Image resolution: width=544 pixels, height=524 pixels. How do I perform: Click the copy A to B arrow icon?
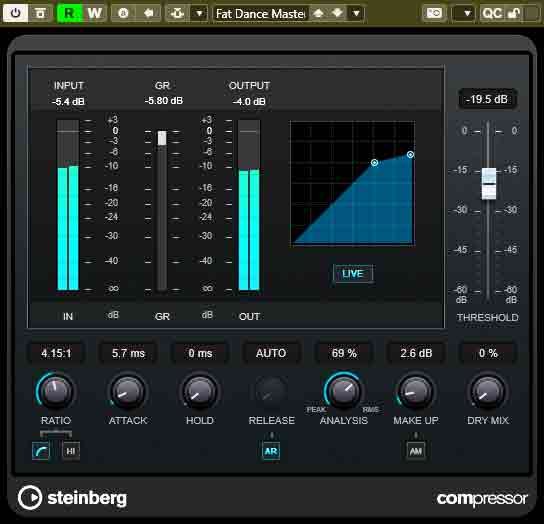[149, 13]
